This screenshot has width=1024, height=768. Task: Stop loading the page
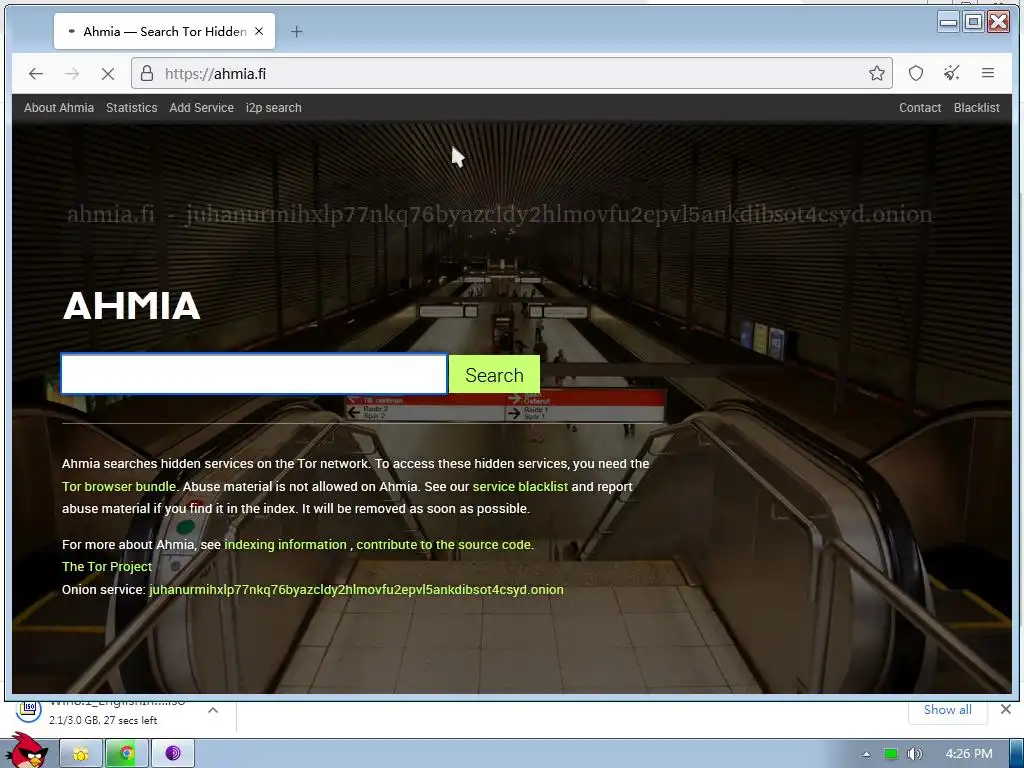click(108, 74)
